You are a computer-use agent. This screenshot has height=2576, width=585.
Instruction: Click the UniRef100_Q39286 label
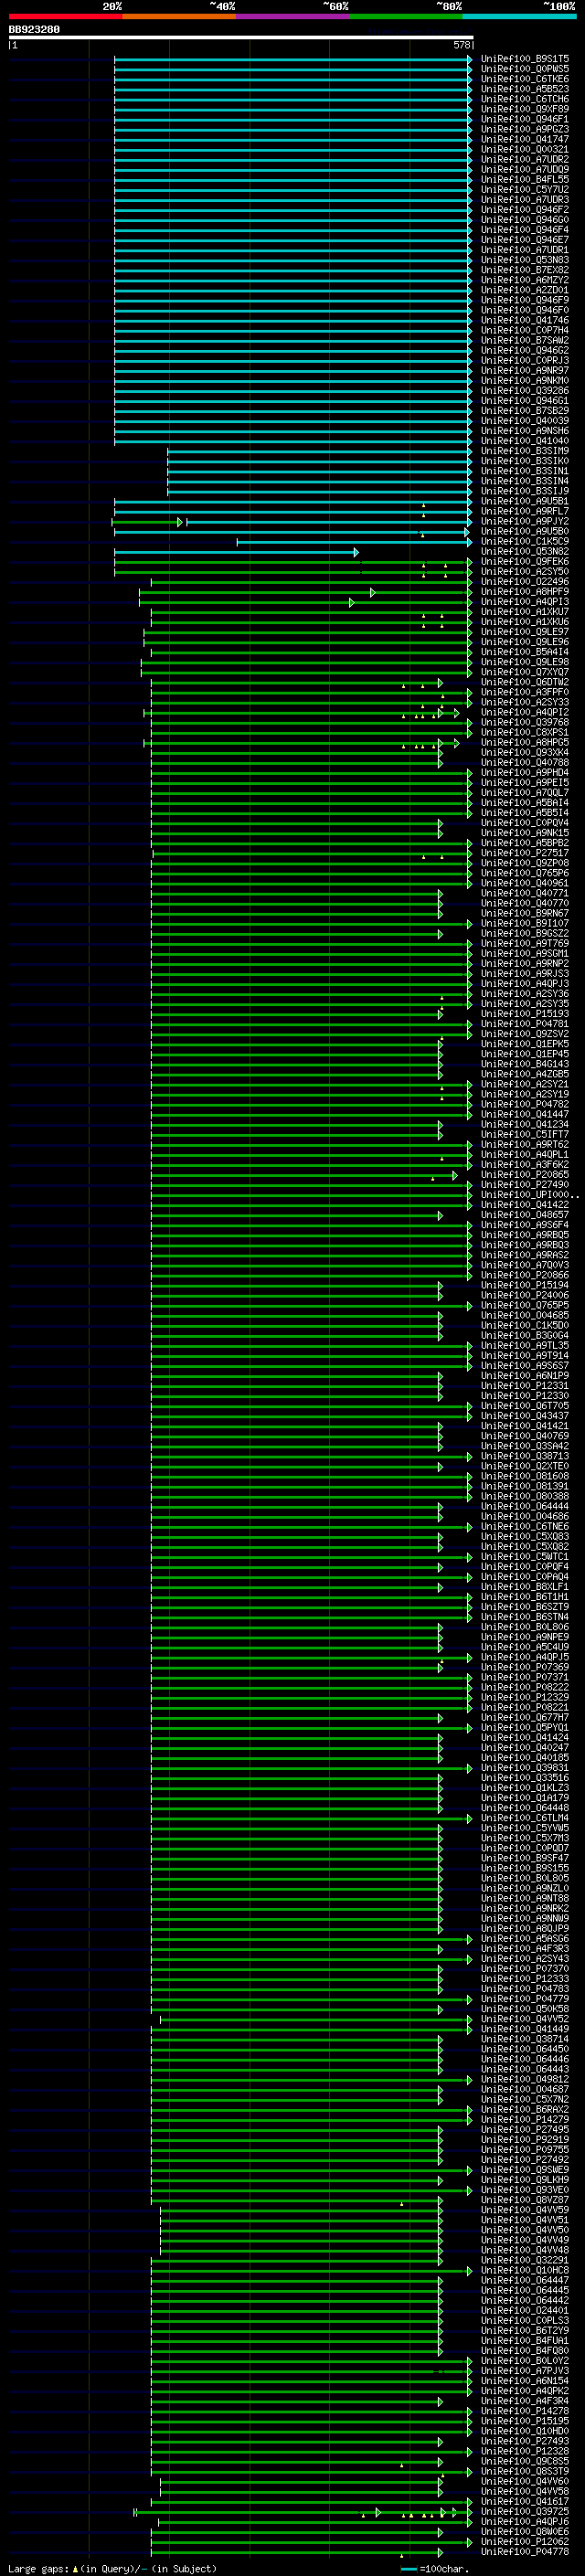525,391
